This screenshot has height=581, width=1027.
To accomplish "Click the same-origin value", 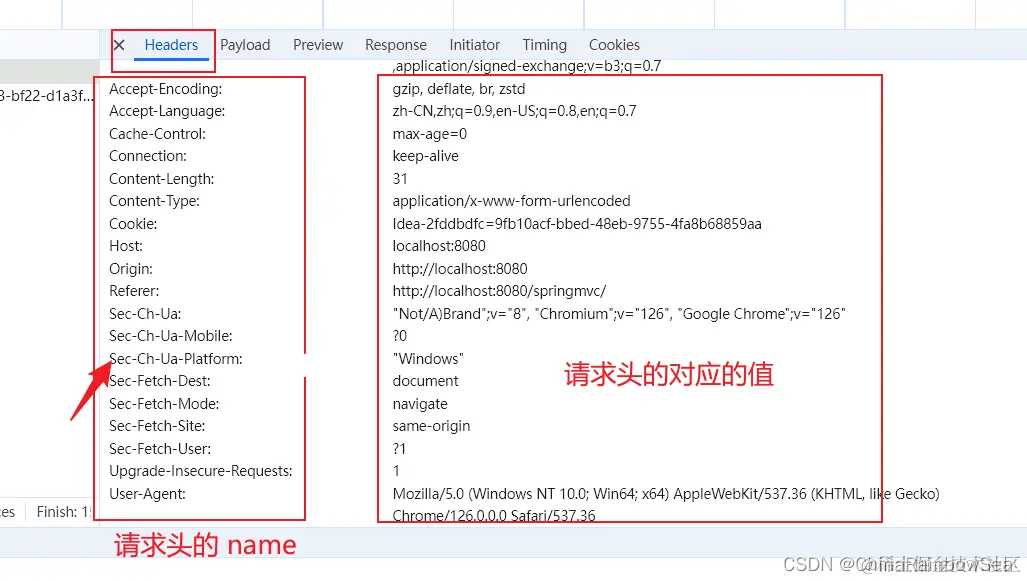I will click(431, 426).
